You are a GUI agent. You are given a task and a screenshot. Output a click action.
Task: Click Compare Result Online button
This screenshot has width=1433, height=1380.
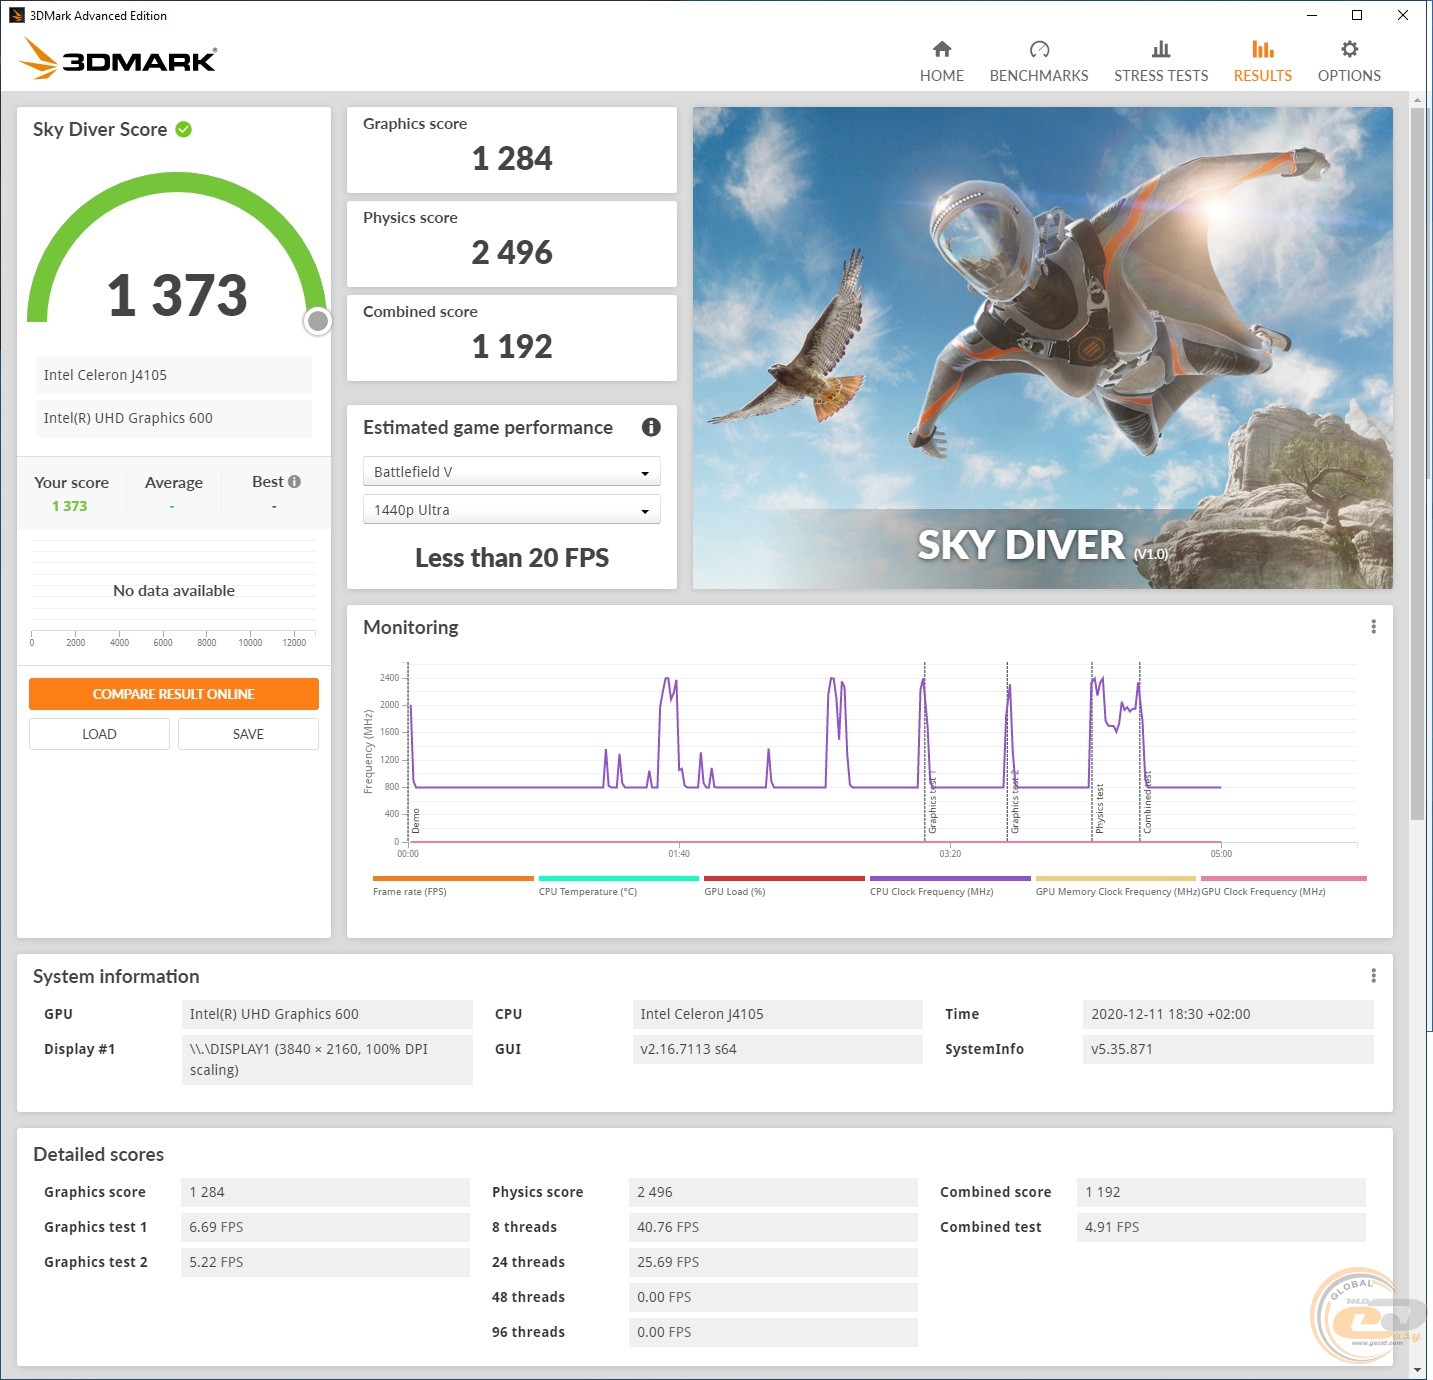tap(174, 694)
